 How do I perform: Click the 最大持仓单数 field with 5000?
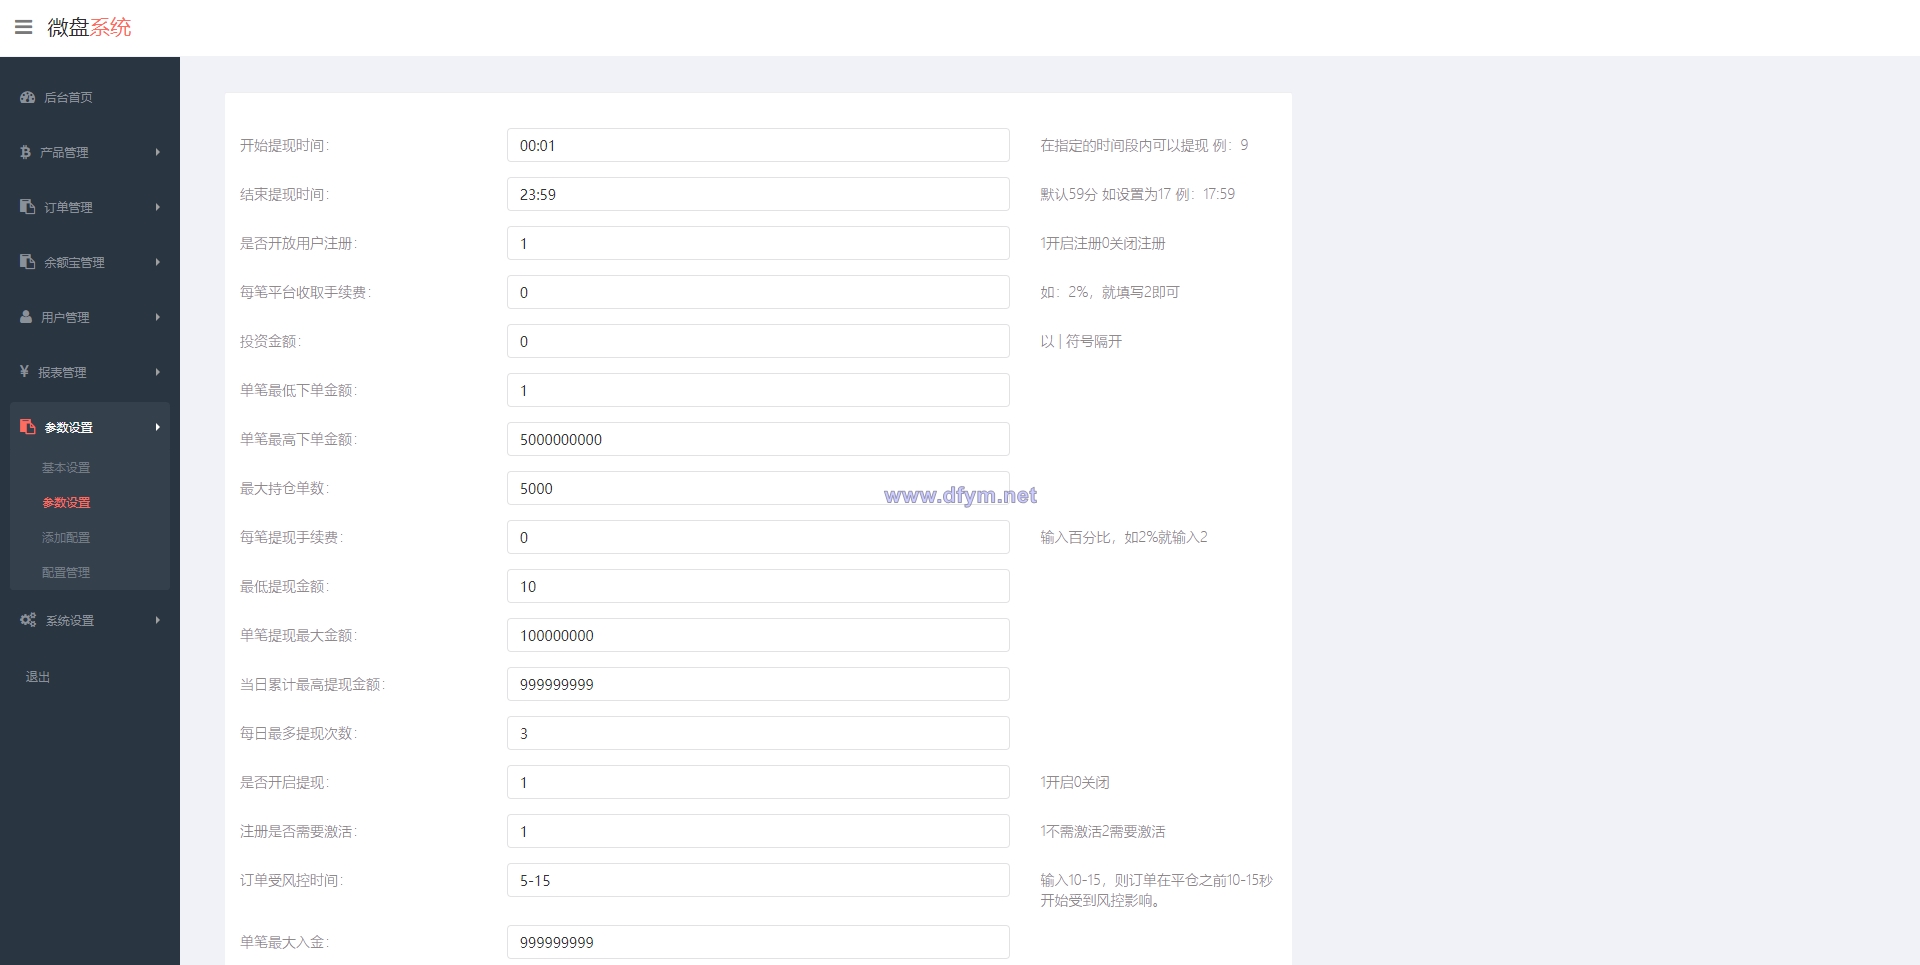pyautogui.click(x=758, y=488)
